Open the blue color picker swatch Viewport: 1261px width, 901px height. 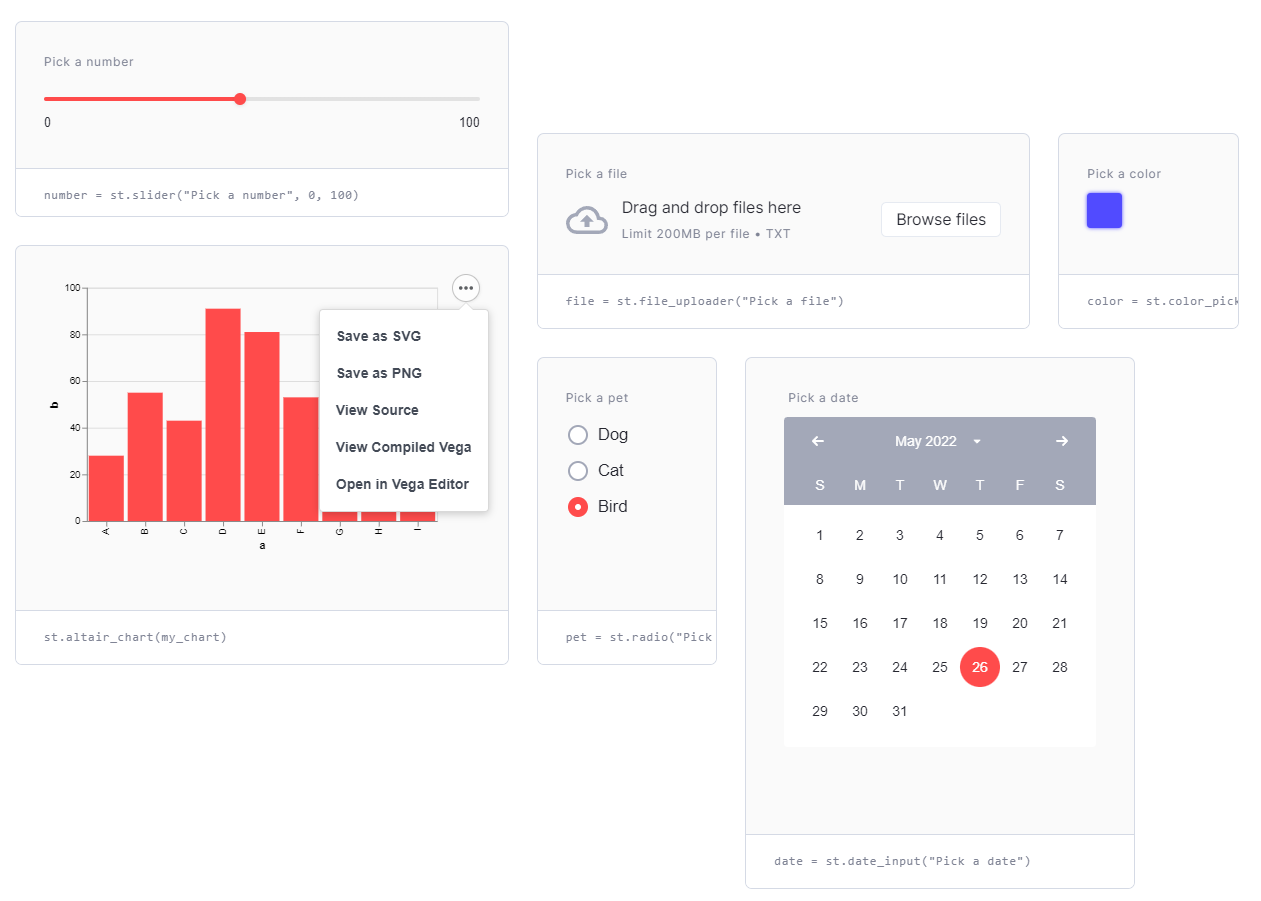[x=1105, y=211]
